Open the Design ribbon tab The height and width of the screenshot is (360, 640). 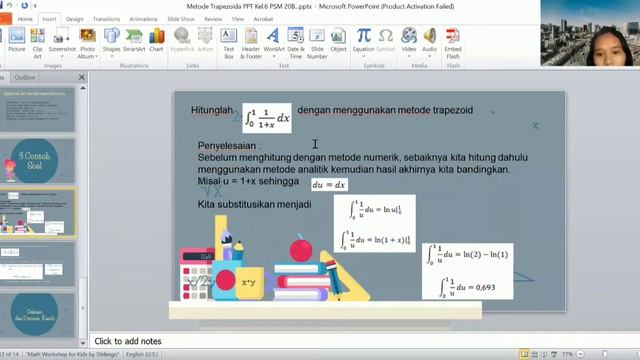tap(74, 19)
